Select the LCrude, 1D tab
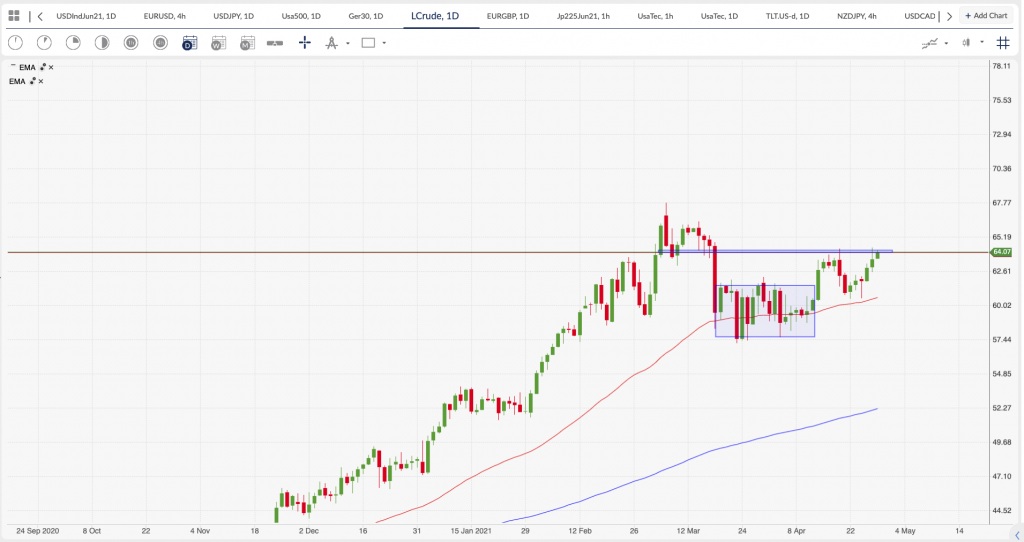 (435, 16)
